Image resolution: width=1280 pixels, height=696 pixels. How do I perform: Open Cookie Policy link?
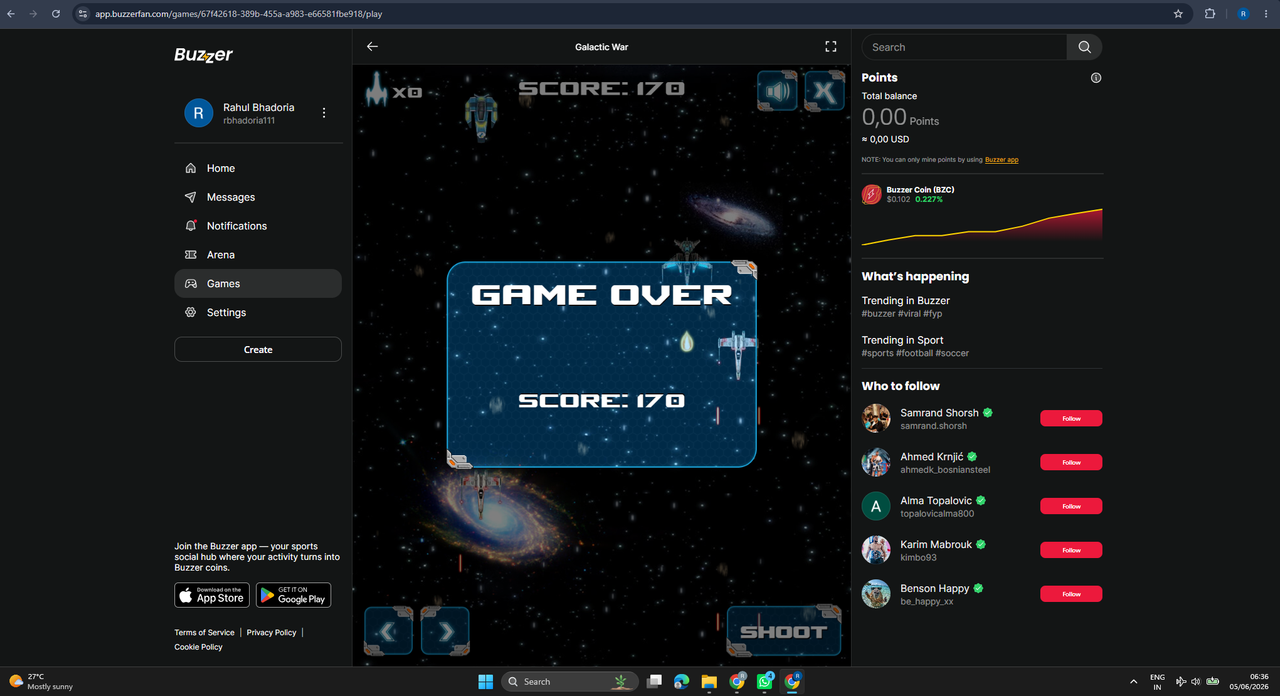[x=198, y=647]
